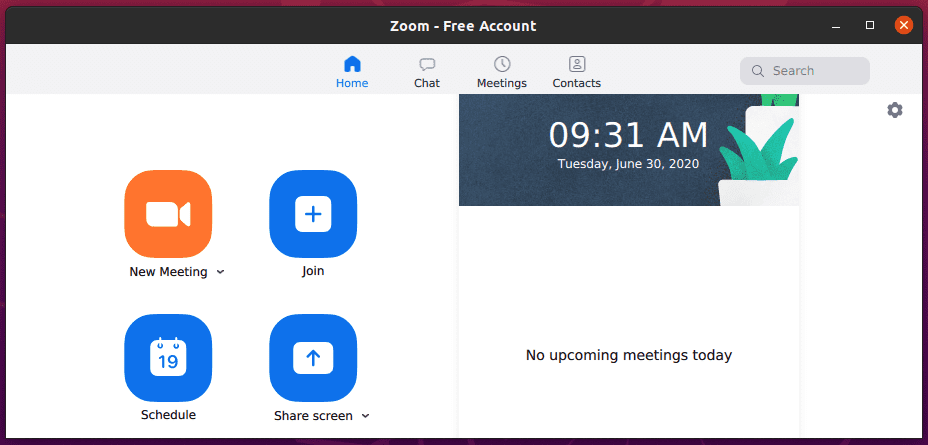Open the Meetings tab
The height and width of the screenshot is (445, 928).
[x=502, y=72]
